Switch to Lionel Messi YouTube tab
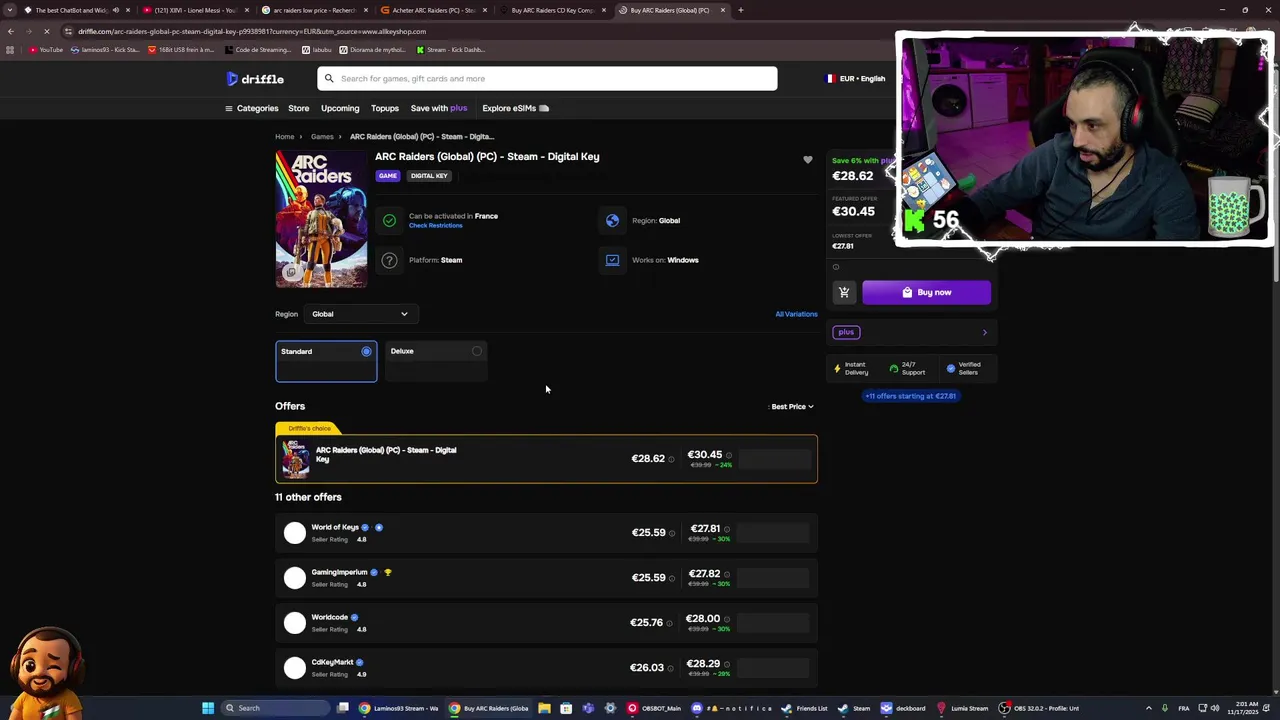Image resolution: width=1280 pixels, height=720 pixels. point(194,10)
